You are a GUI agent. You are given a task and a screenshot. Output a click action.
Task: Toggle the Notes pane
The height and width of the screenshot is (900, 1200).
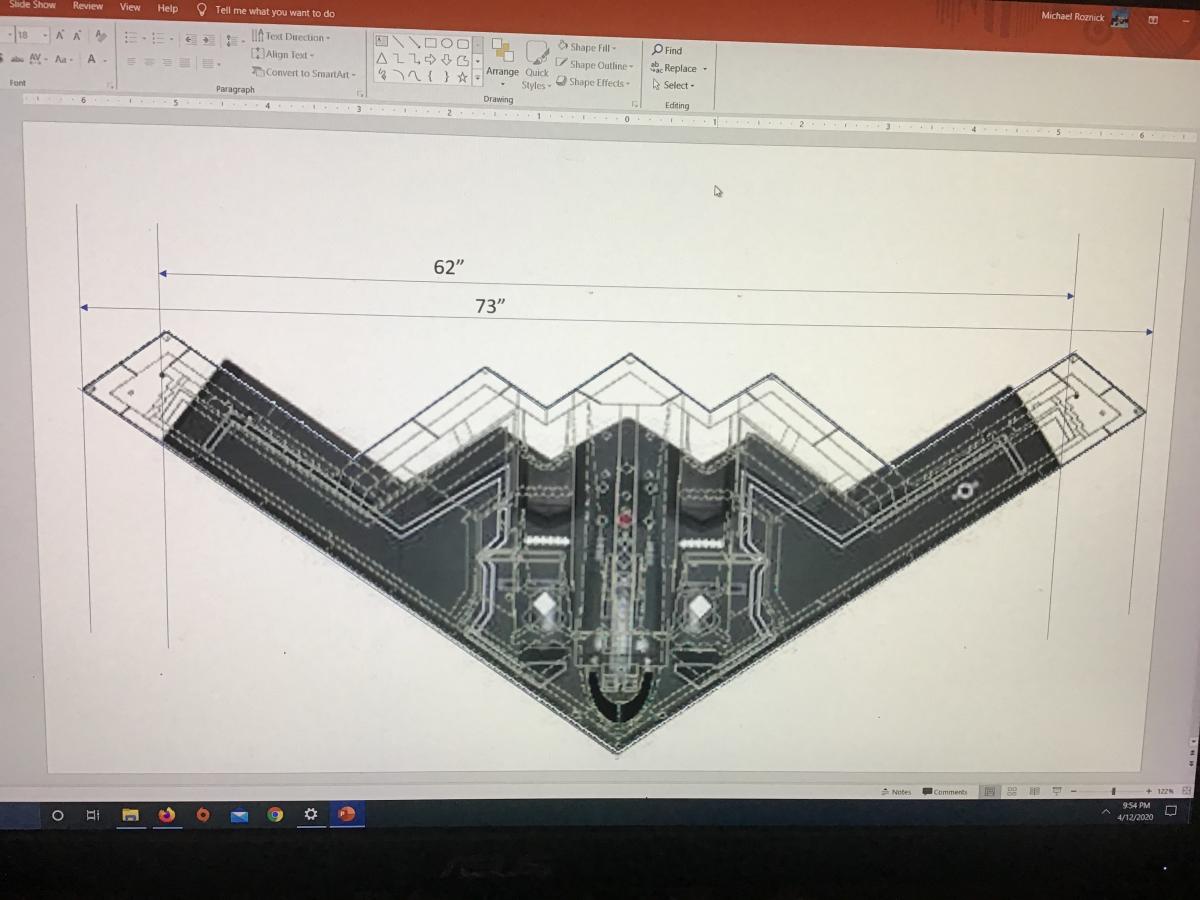tap(897, 792)
